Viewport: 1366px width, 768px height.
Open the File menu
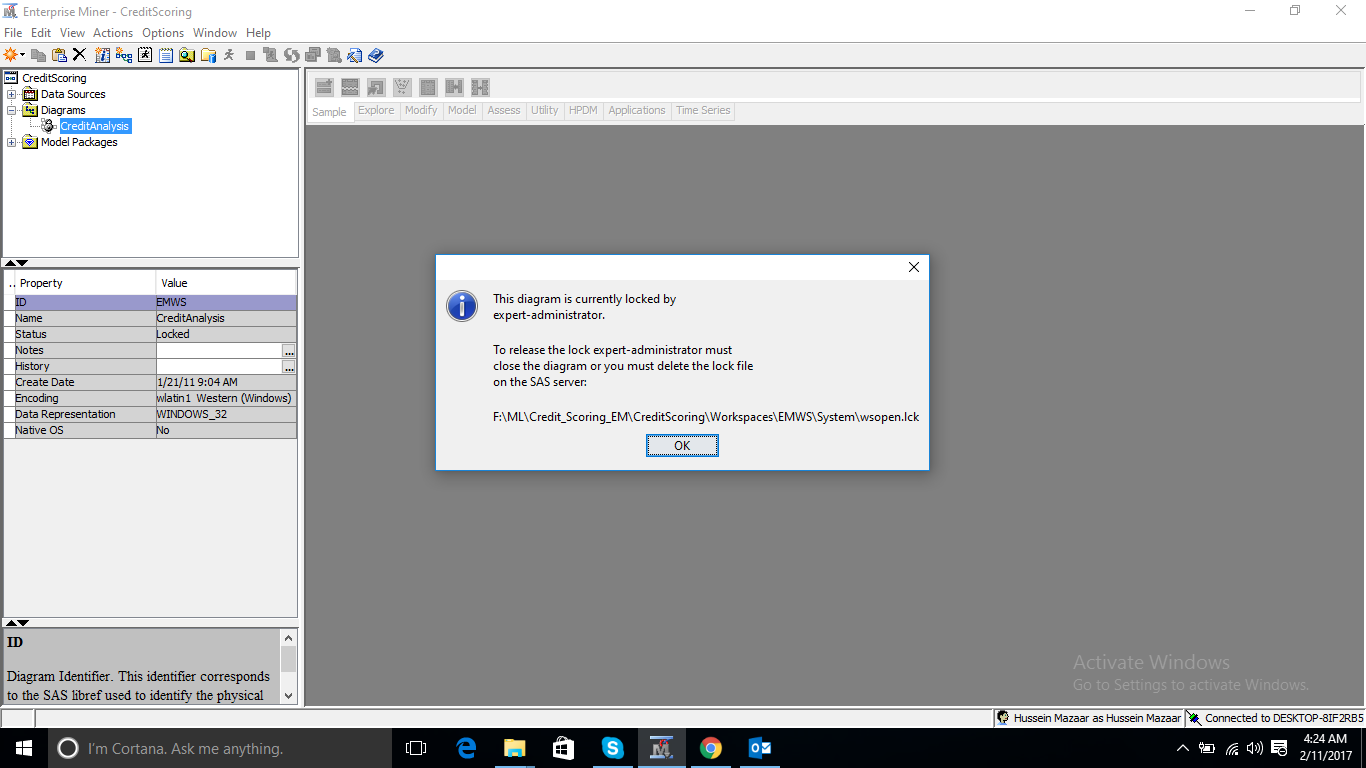tap(13, 33)
